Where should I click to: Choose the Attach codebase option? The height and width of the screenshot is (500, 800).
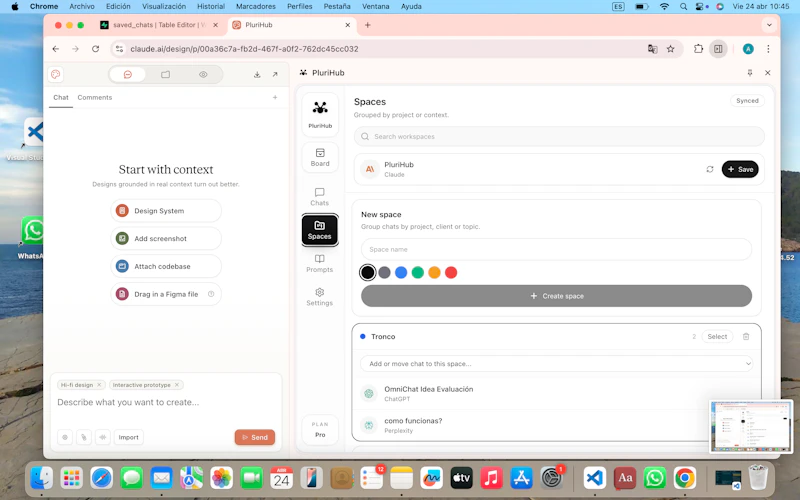click(x=166, y=266)
